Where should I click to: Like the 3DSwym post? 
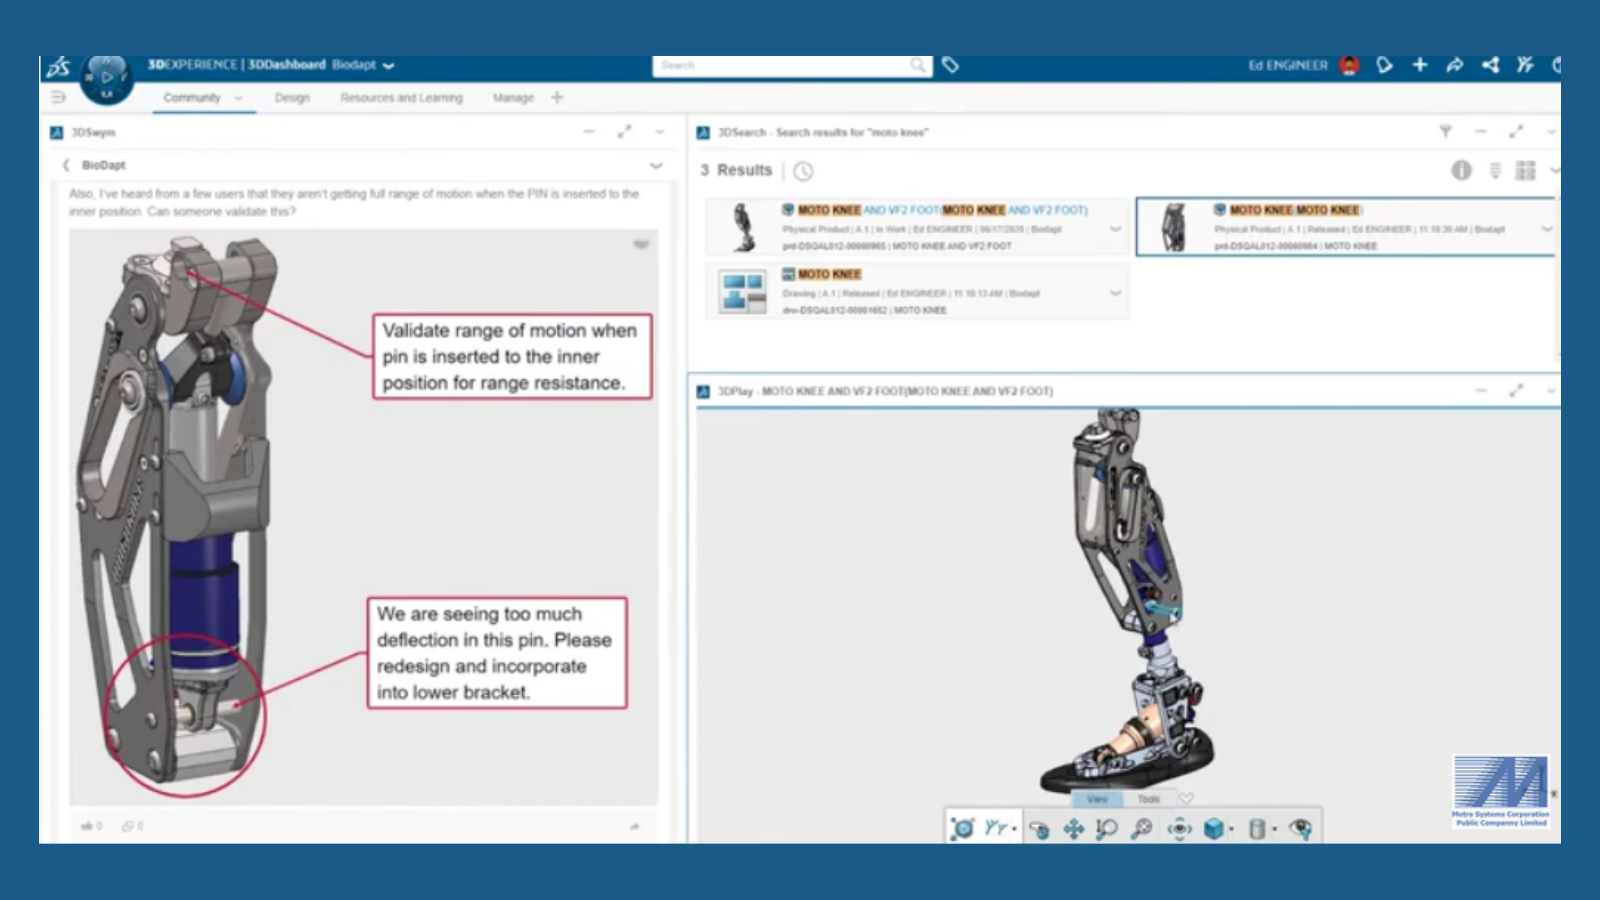pyautogui.click(x=91, y=826)
